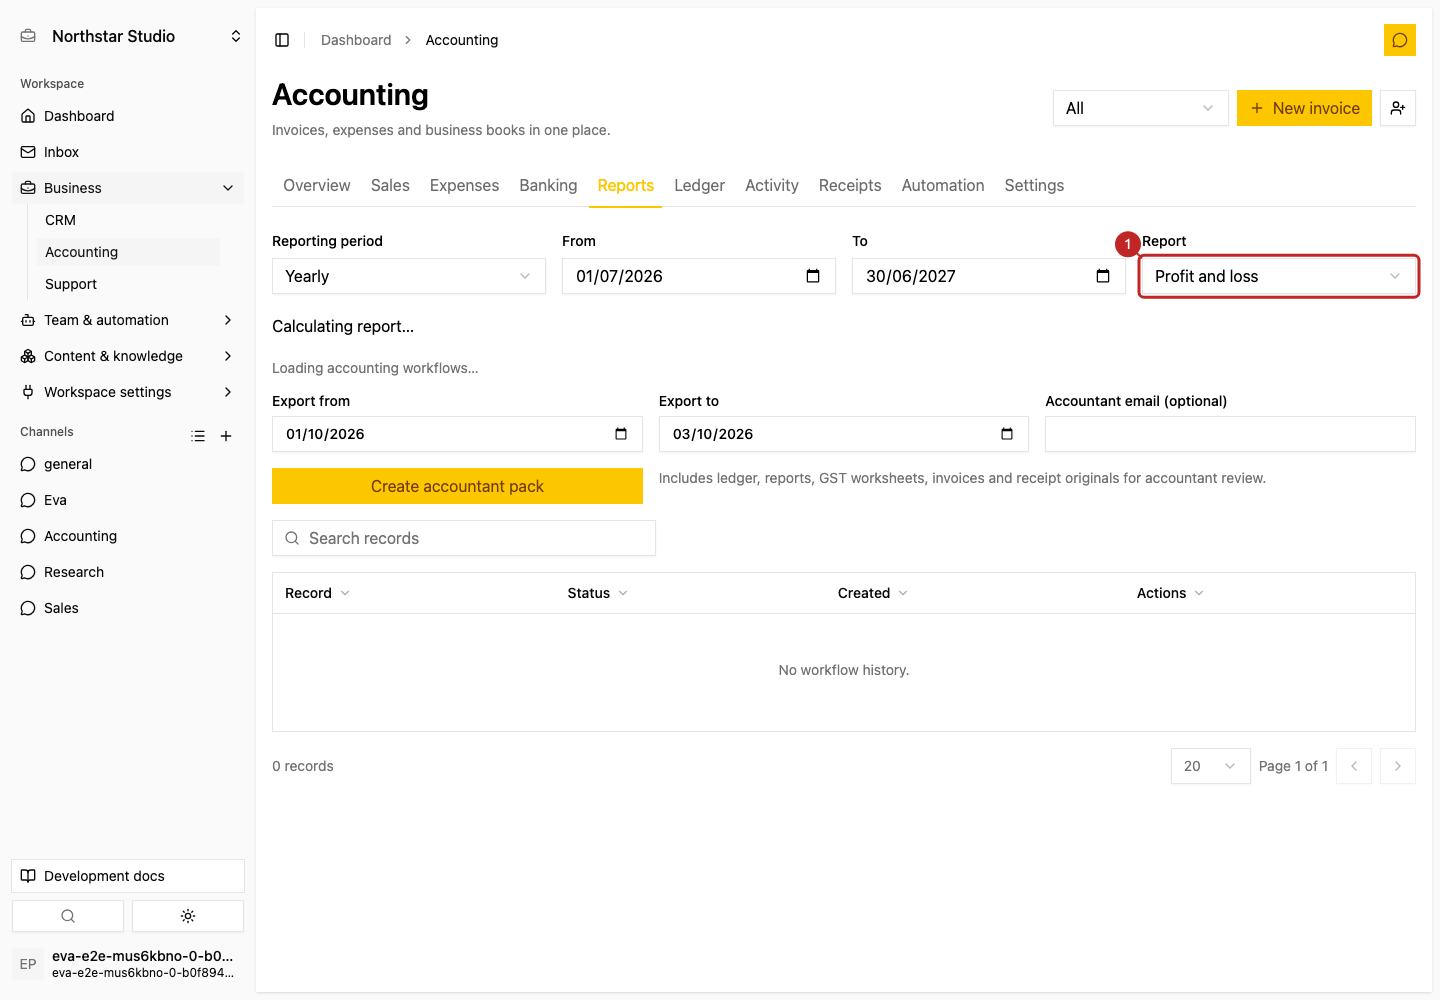Expand Content & knowledge section
The image size is (1440, 1000).
[128, 356]
